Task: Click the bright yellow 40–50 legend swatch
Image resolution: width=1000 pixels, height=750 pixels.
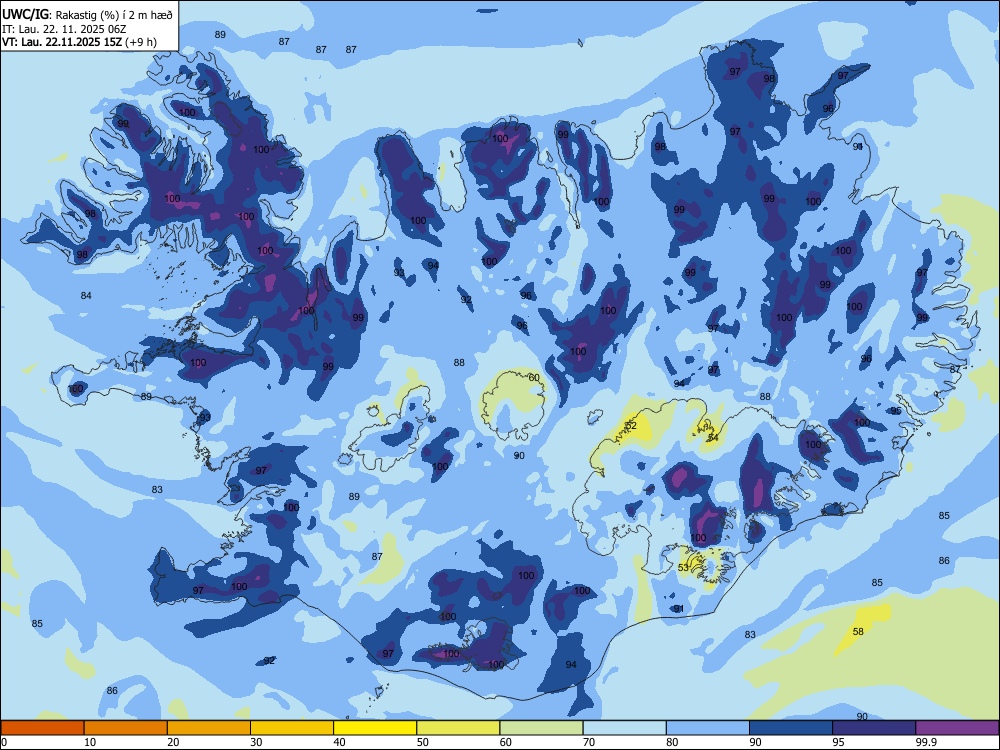Action: coord(375,728)
